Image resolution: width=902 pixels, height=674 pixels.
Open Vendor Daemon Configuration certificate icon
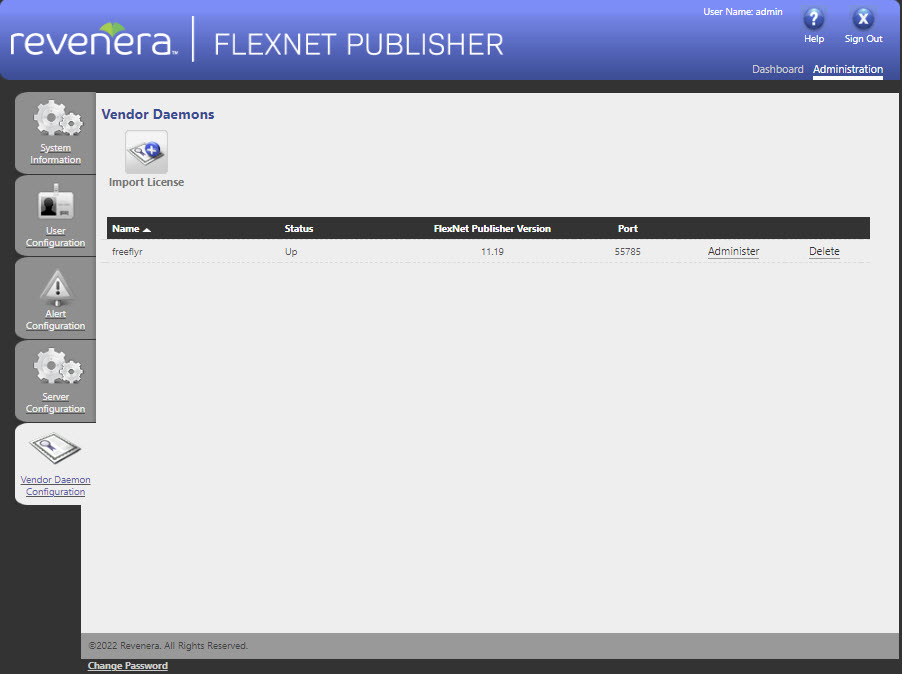coord(55,448)
